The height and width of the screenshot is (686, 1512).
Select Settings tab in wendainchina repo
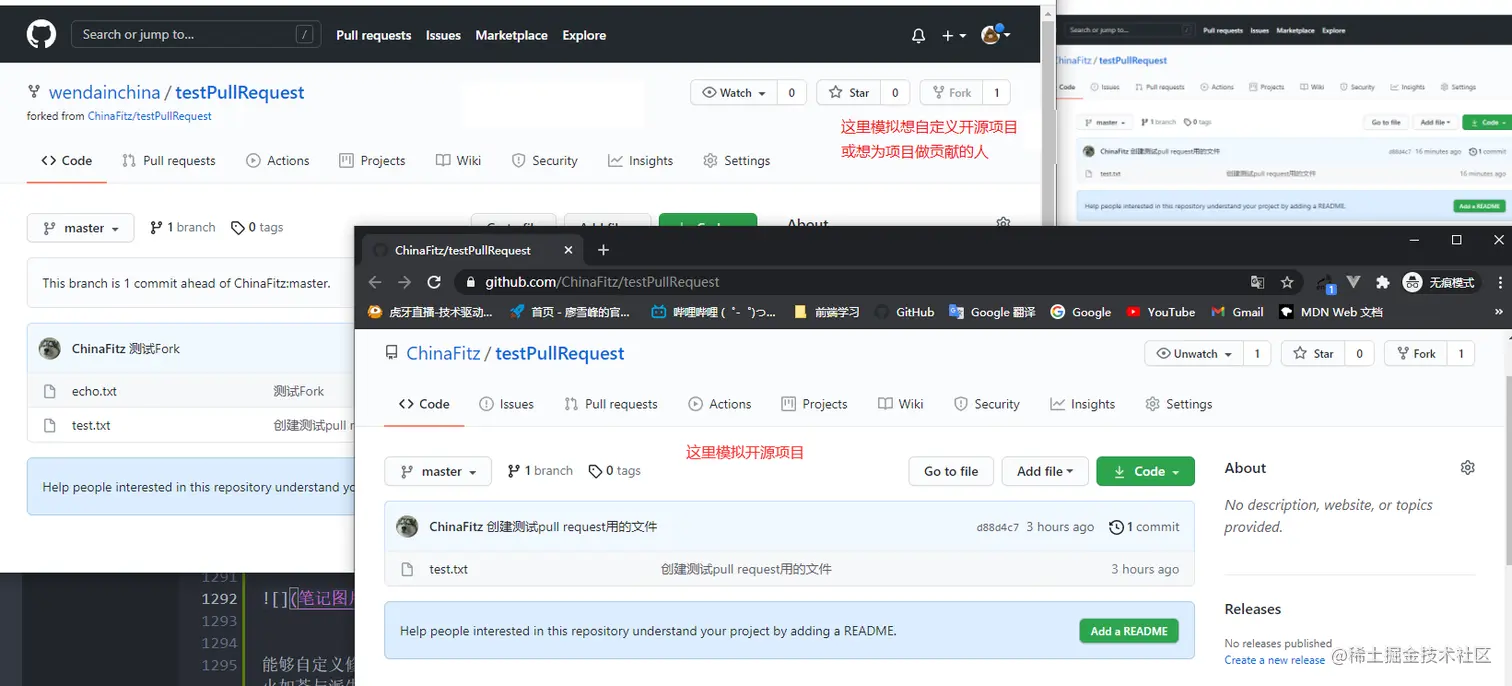click(736, 160)
